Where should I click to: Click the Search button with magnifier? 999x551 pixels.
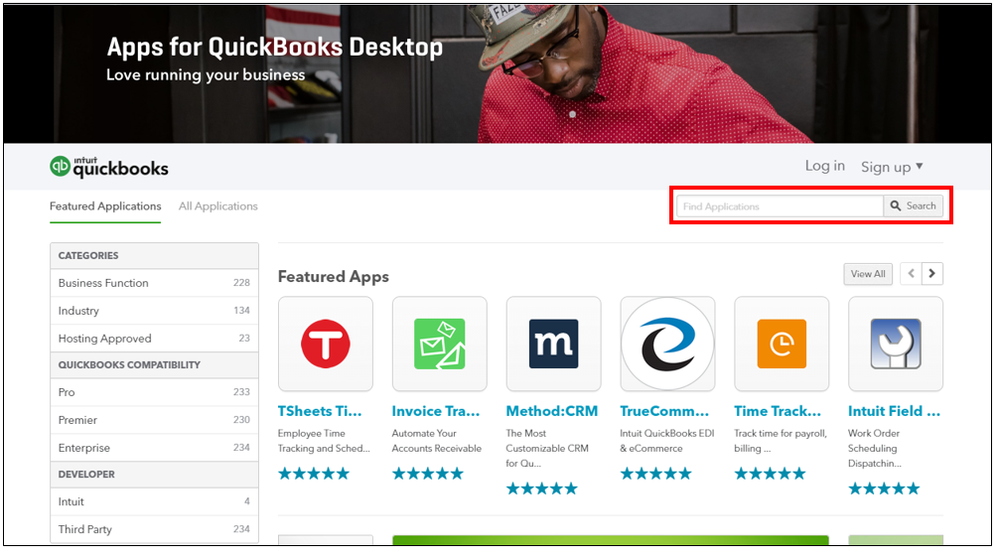(913, 206)
